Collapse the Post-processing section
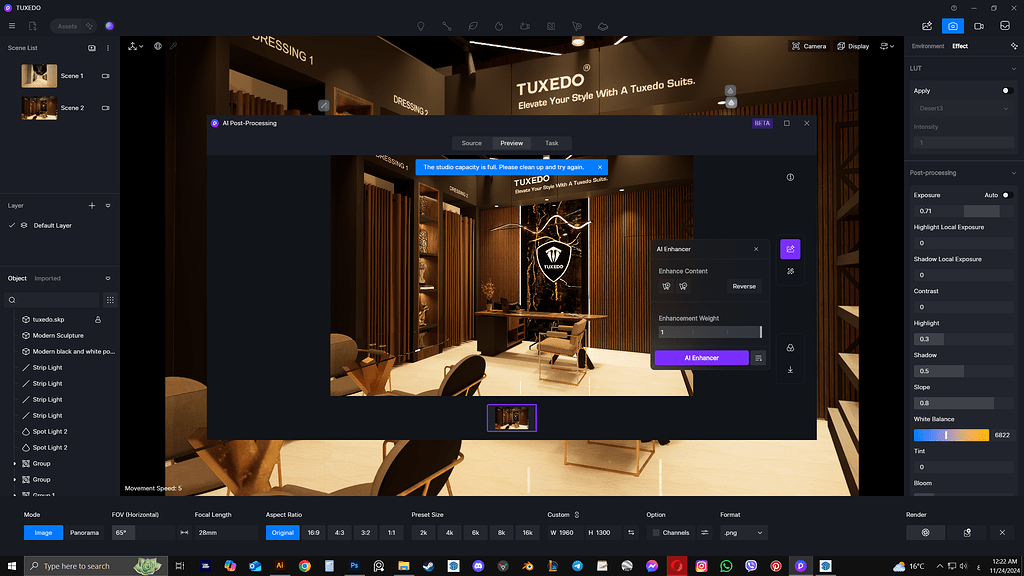 click(x=1014, y=173)
